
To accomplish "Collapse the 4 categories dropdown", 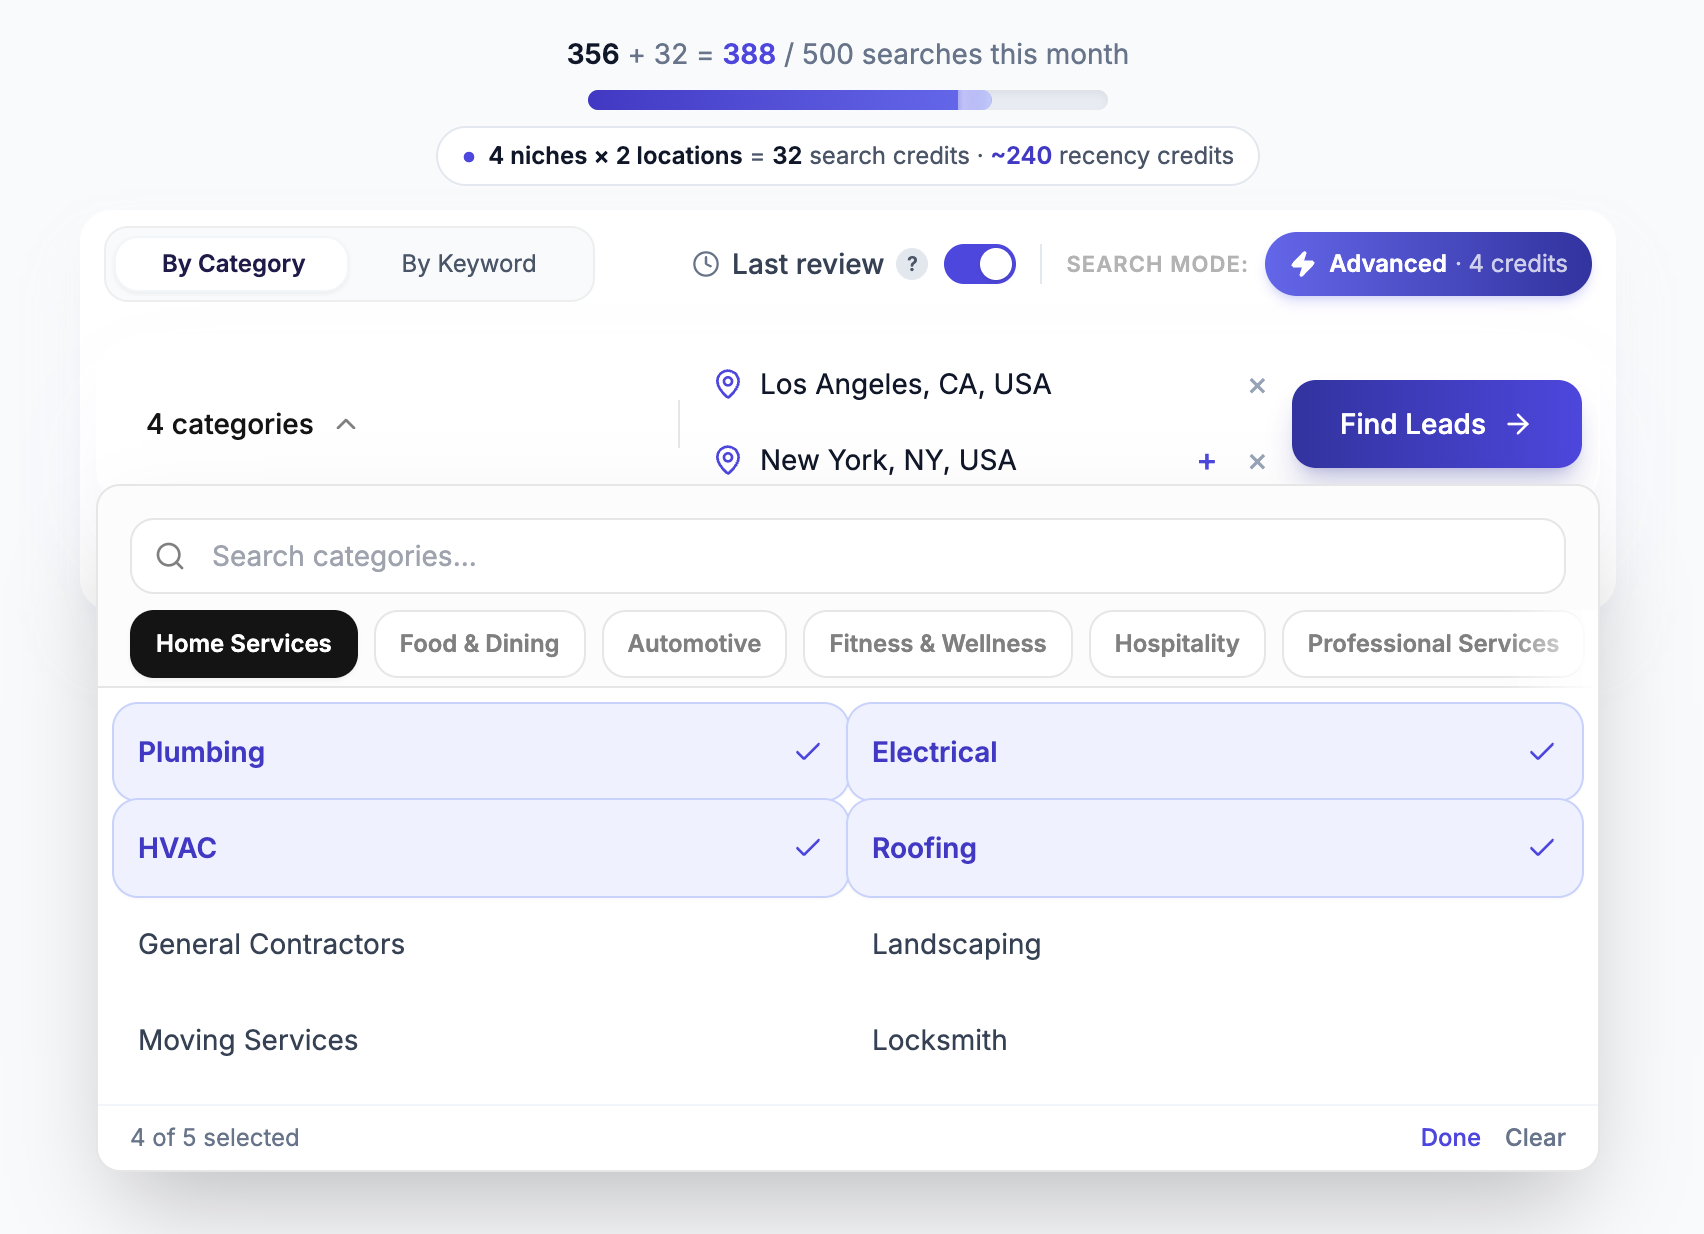I will coord(251,424).
